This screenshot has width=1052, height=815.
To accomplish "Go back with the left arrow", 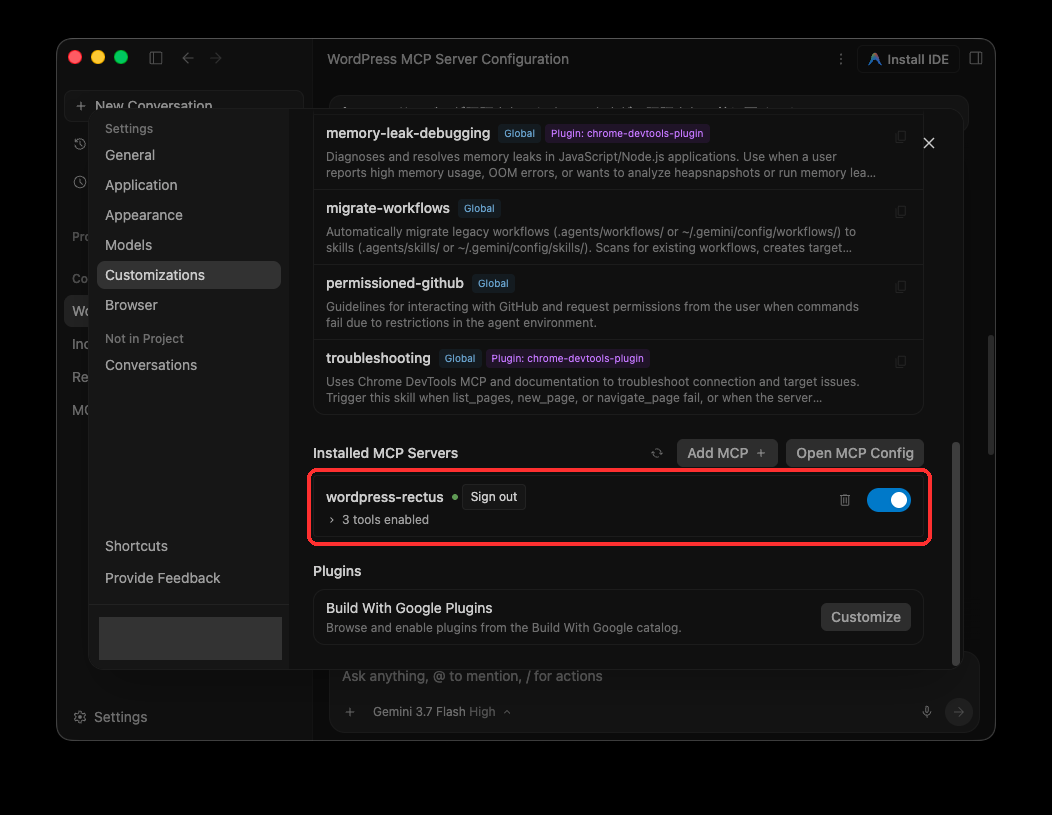I will (x=188, y=58).
